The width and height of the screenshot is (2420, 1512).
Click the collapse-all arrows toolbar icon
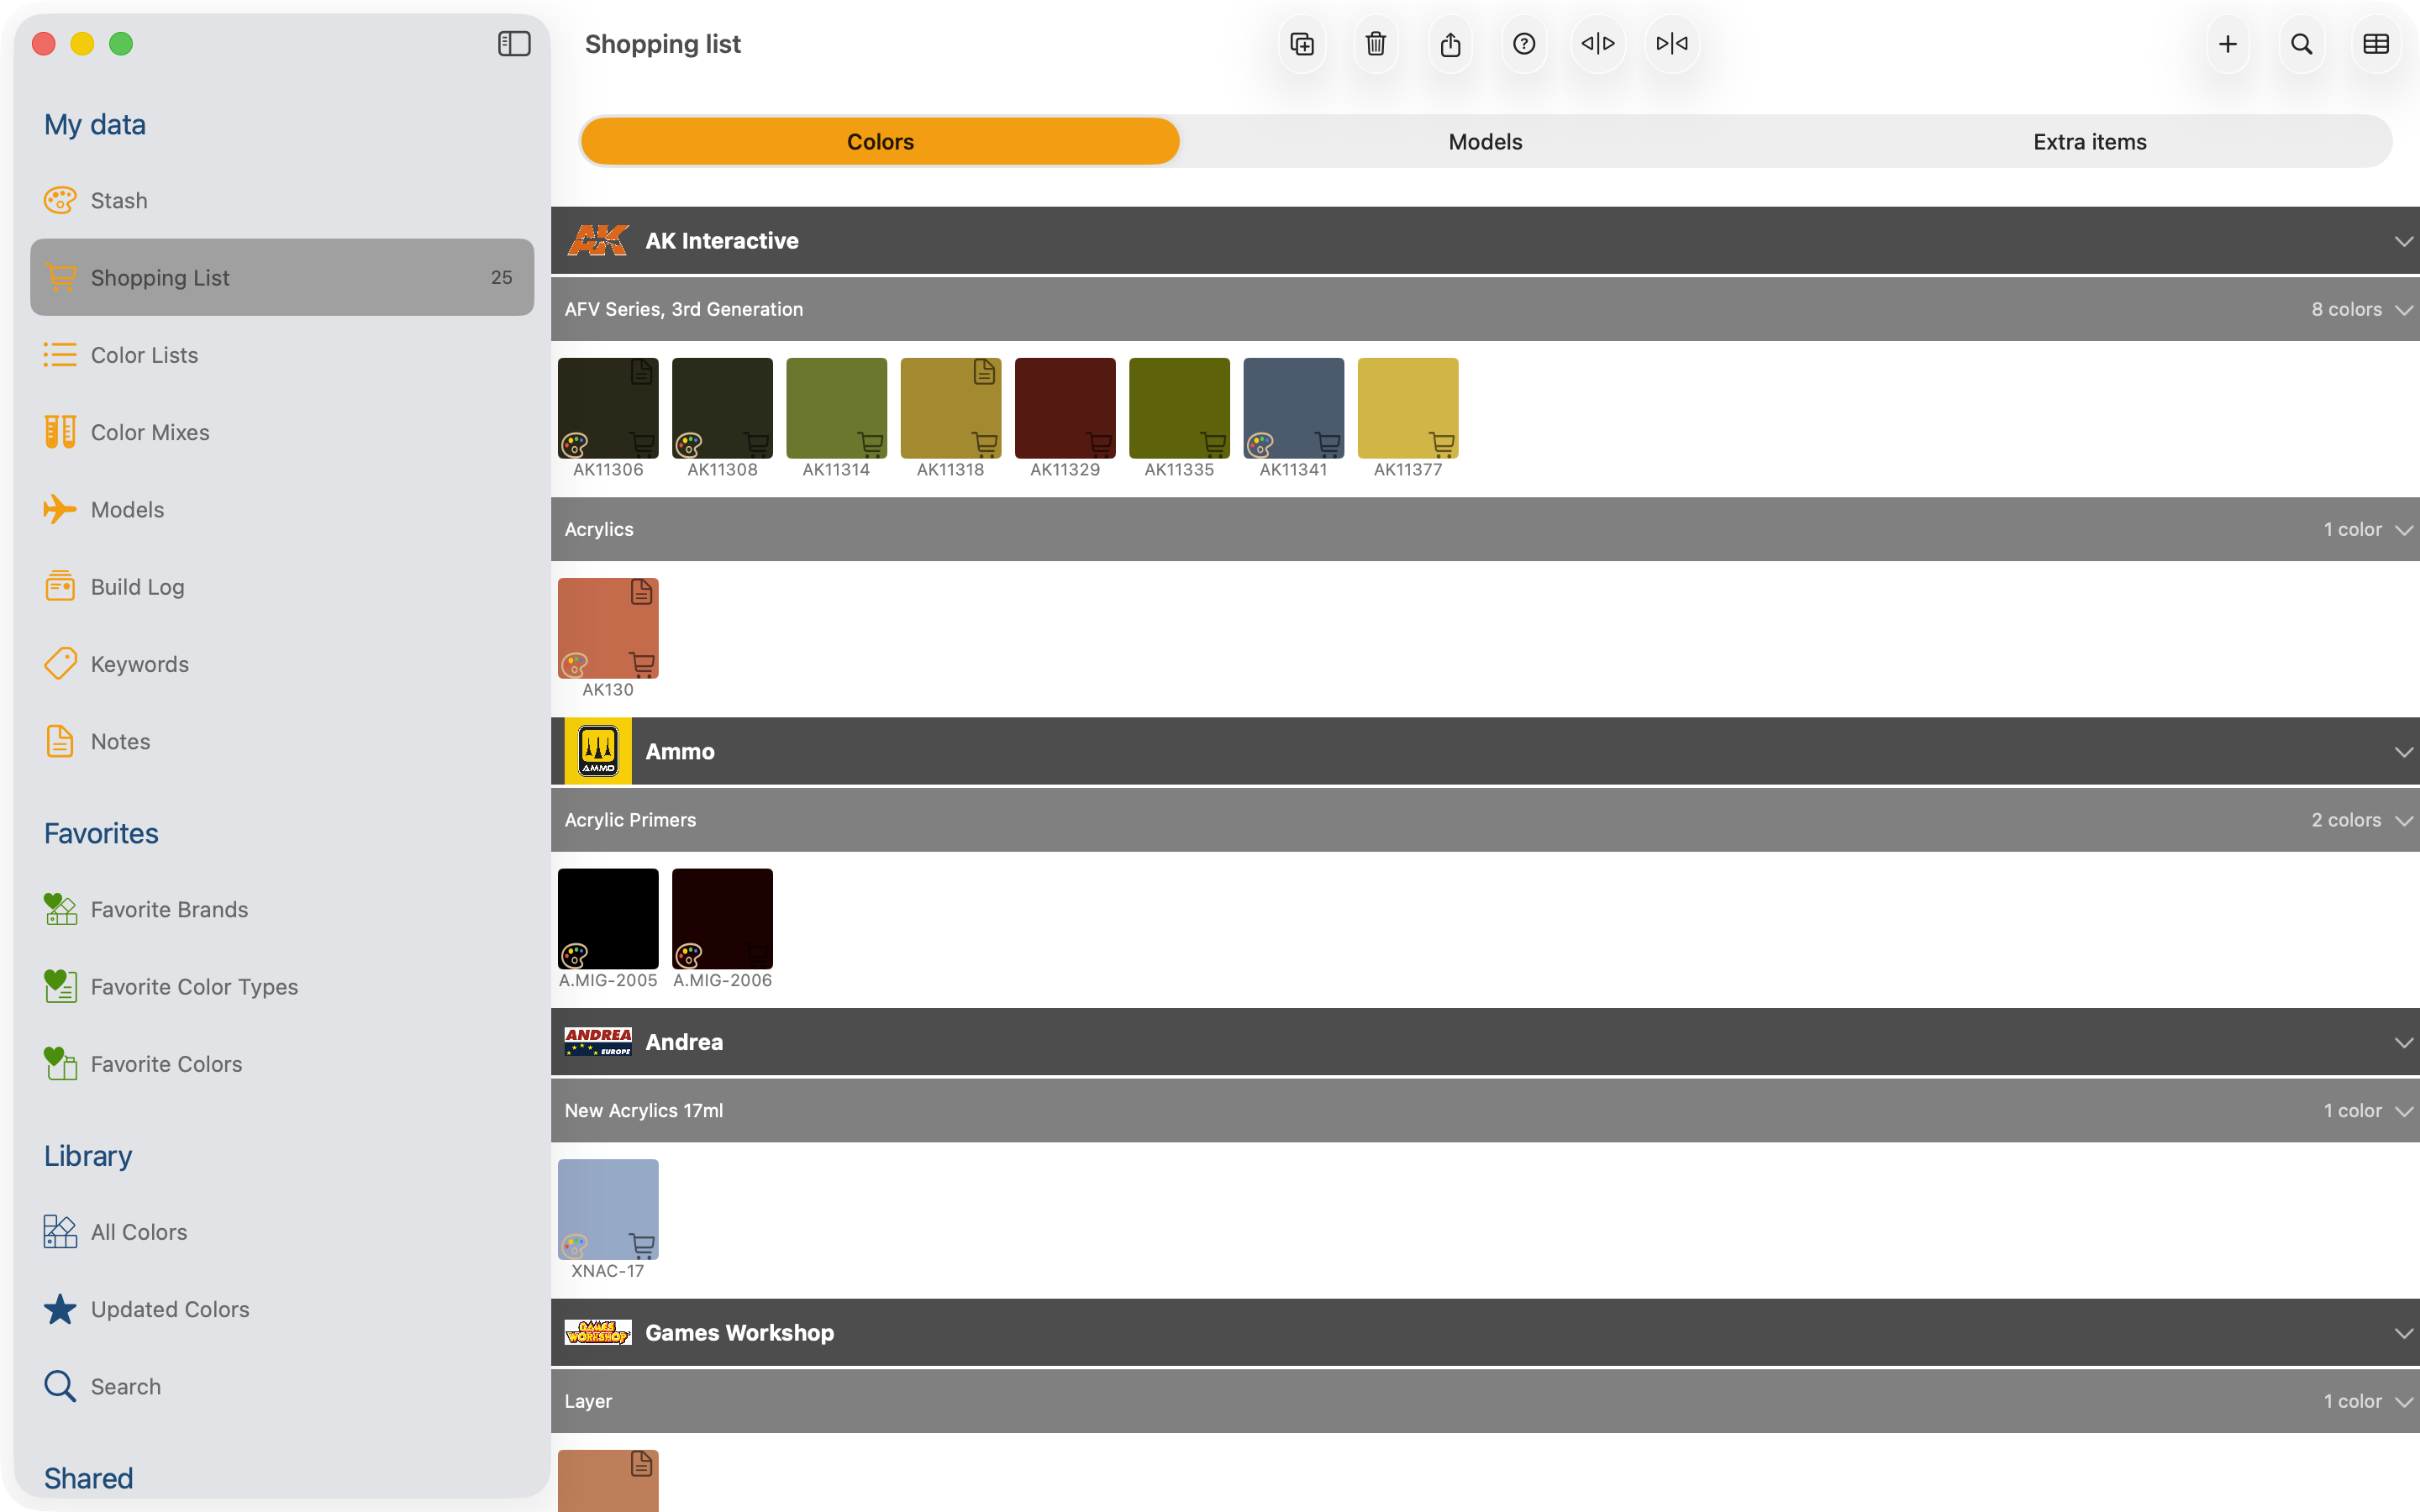(x=1672, y=44)
